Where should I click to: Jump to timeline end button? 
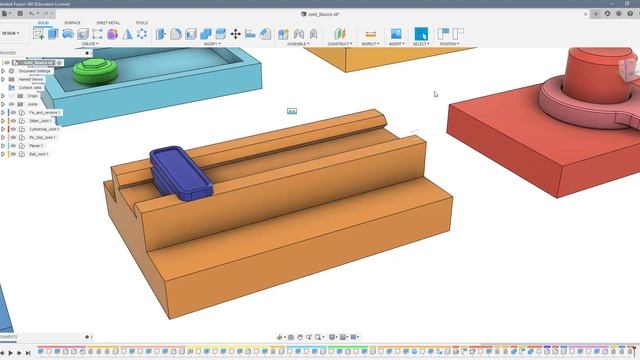tap(28, 353)
